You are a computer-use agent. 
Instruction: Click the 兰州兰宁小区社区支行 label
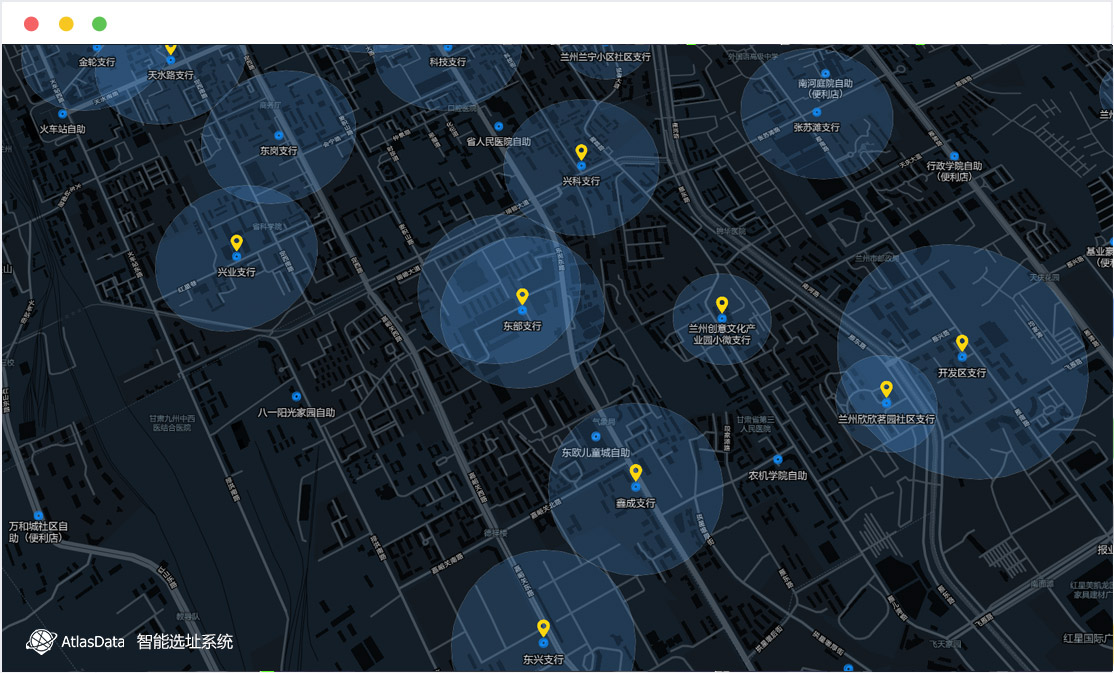(605, 57)
